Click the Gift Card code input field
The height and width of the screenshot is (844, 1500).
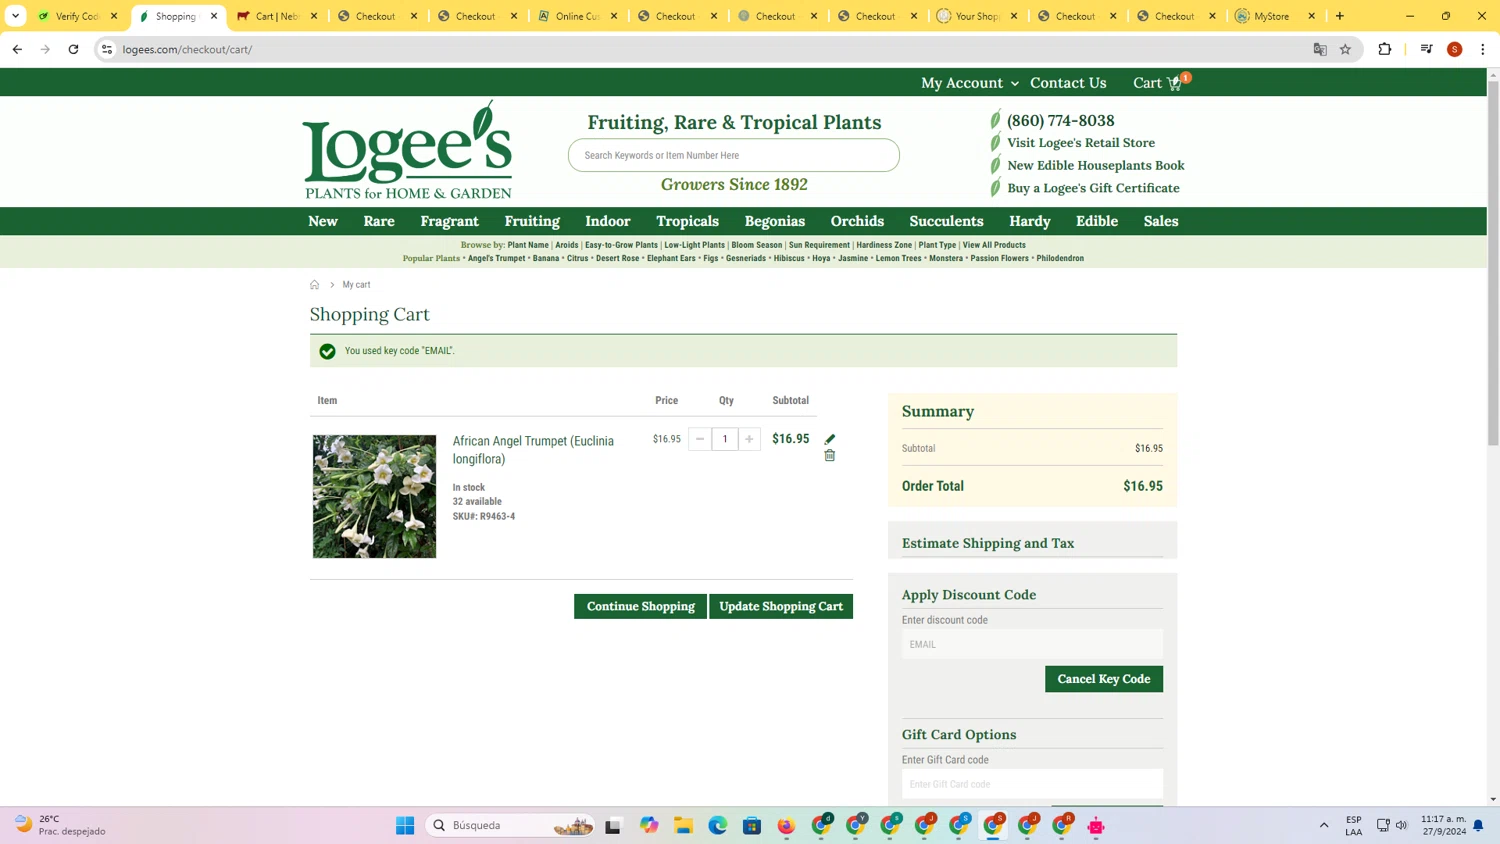tap(1032, 784)
